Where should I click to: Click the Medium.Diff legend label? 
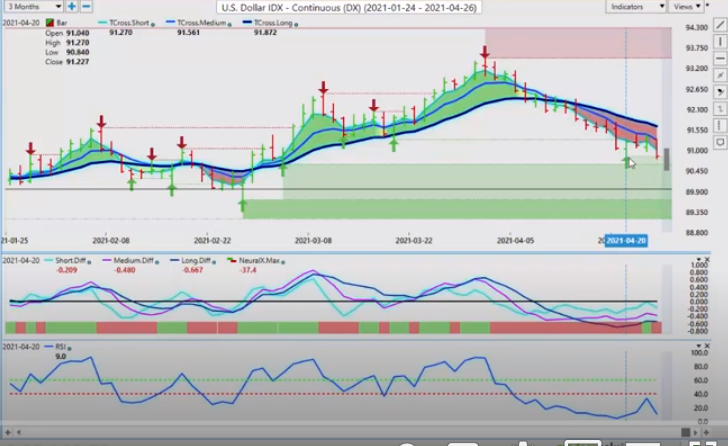click(133, 260)
